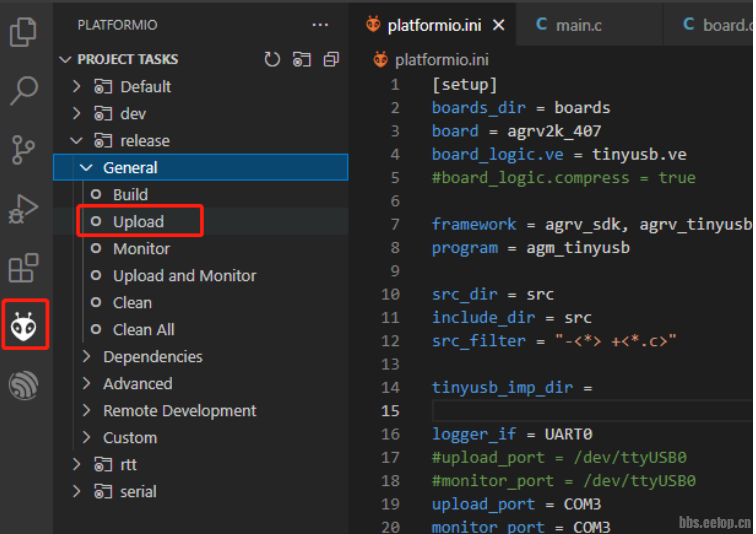Expand the Custom group
756x534 pixels.
click(86, 437)
